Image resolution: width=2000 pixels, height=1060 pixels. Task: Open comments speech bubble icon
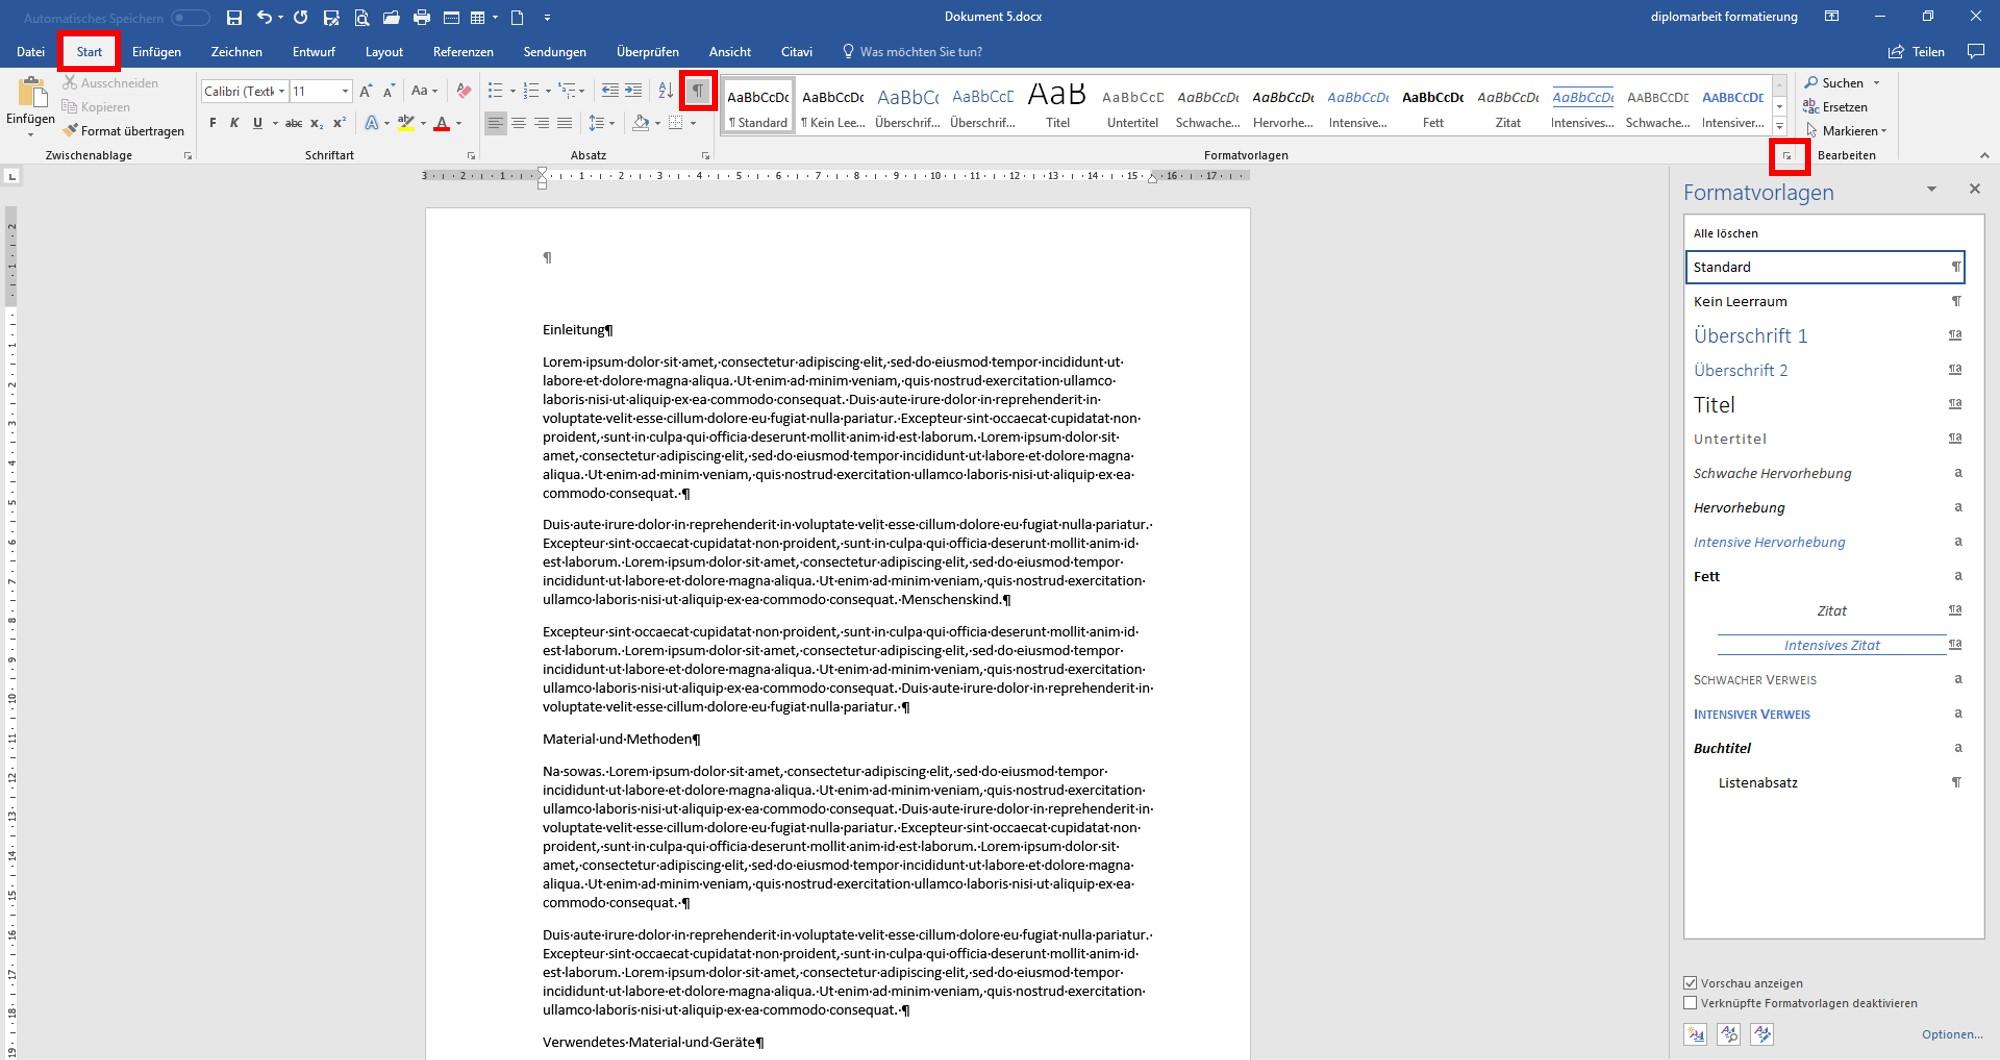[x=1976, y=51]
